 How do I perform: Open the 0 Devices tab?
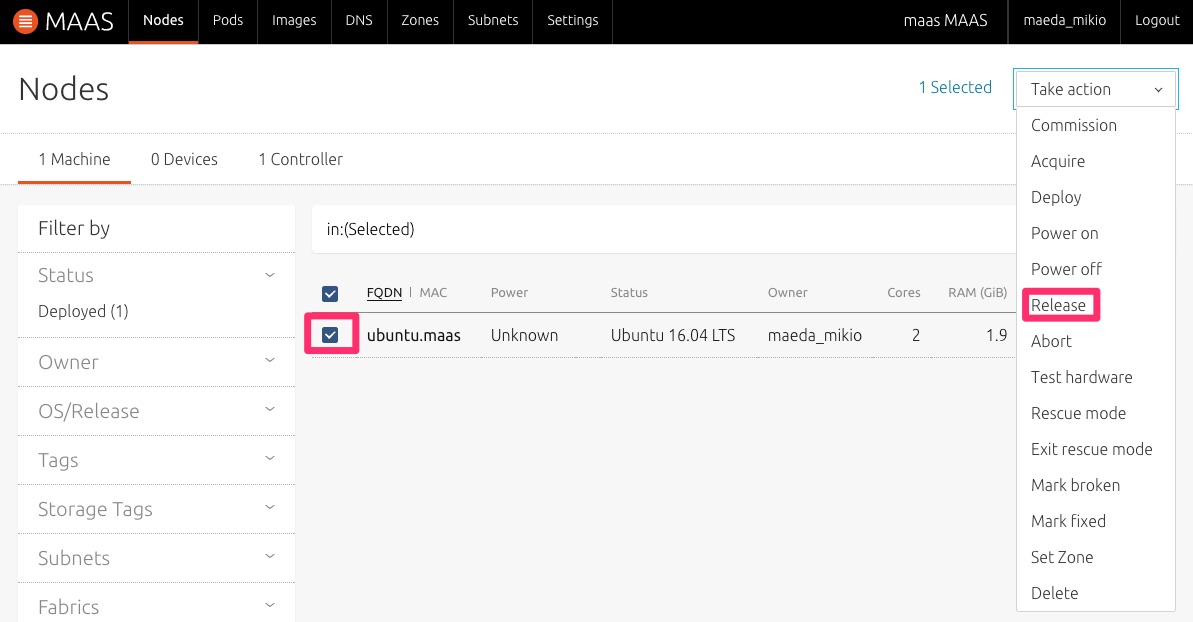point(184,159)
